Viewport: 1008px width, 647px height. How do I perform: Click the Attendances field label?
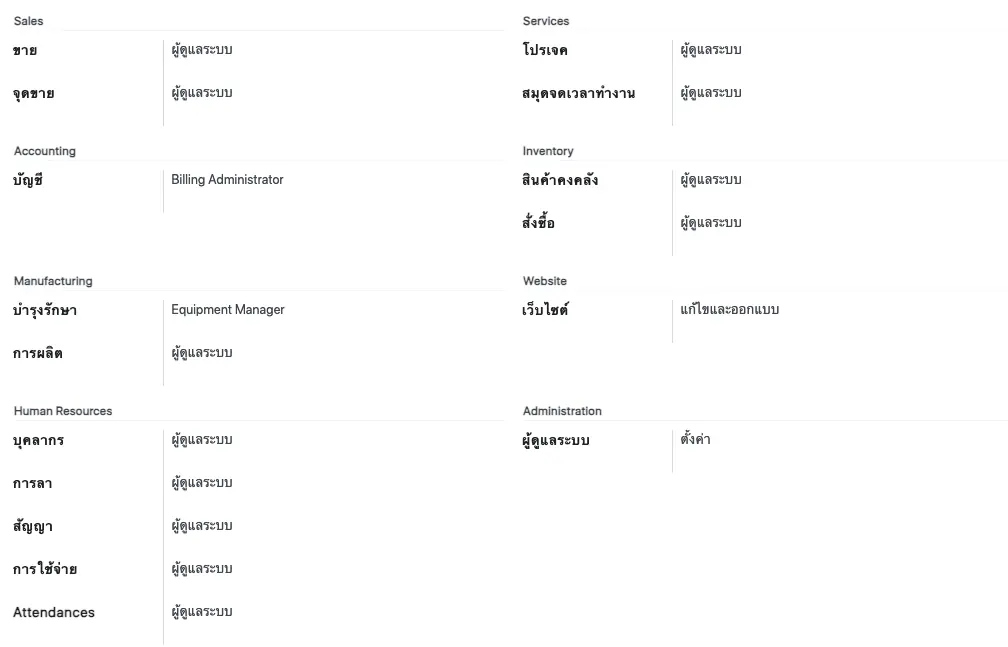[x=54, y=612]
